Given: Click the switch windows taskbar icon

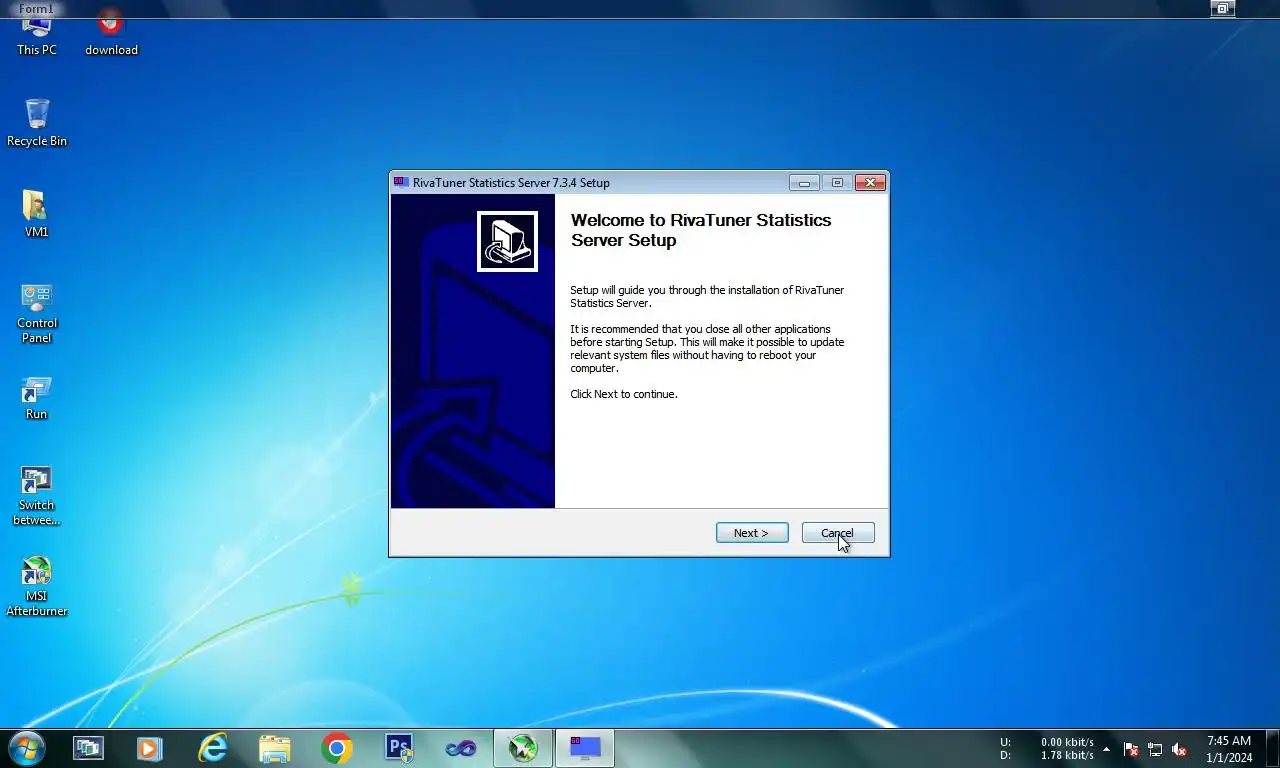Looking at the screenshot, I should (88, 748).
